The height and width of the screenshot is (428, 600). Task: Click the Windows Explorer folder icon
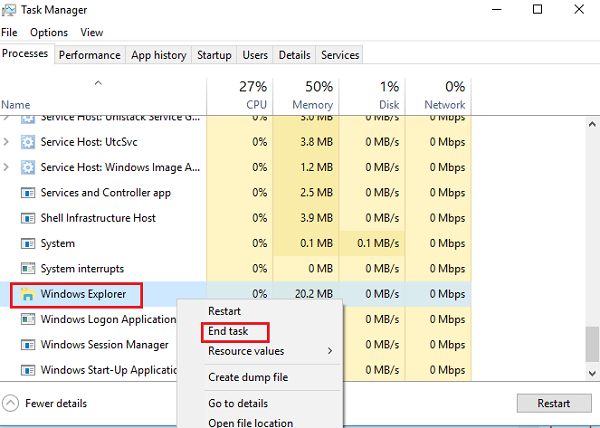pos(28,294)
